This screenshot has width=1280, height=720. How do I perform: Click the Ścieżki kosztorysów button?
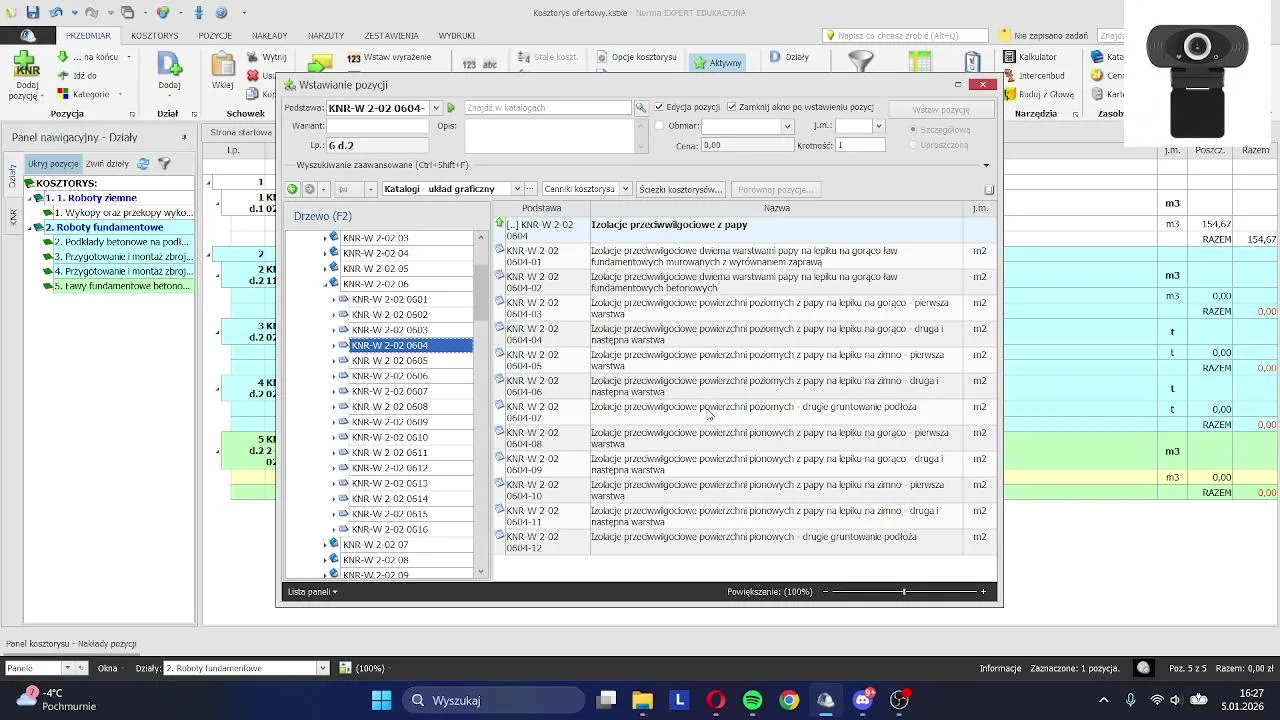(681, 189)
